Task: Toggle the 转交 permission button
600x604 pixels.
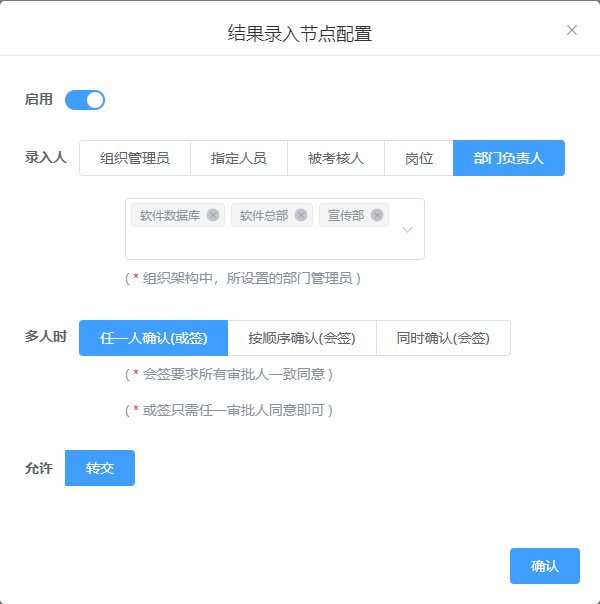Action: point(100,468)
